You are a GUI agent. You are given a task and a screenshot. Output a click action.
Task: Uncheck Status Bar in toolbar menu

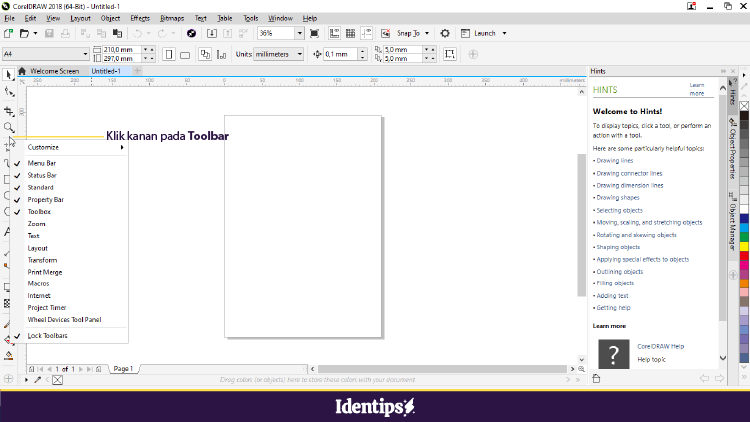(x=42, y=175)
